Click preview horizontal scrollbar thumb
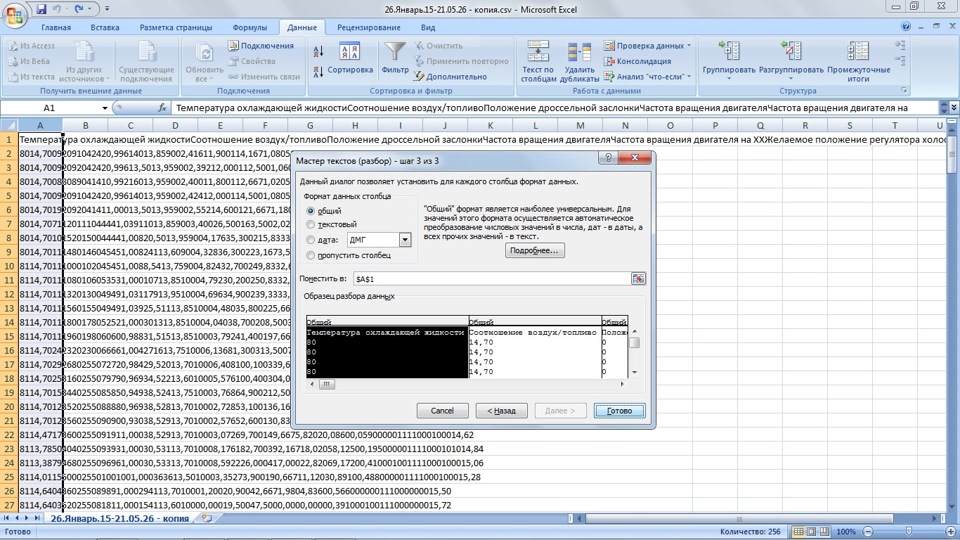This screenshot has width=960, height=540. pyautogui.click(x=326, y=384)
